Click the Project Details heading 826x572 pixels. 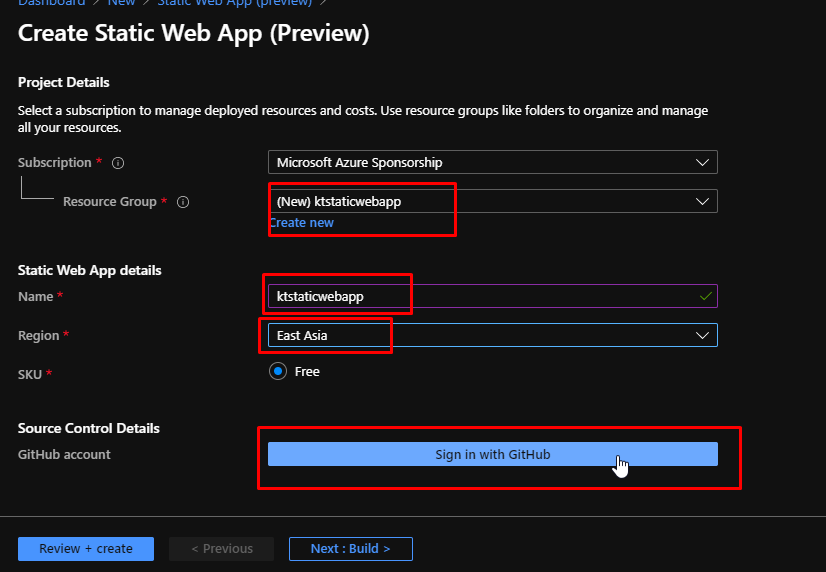64,83
